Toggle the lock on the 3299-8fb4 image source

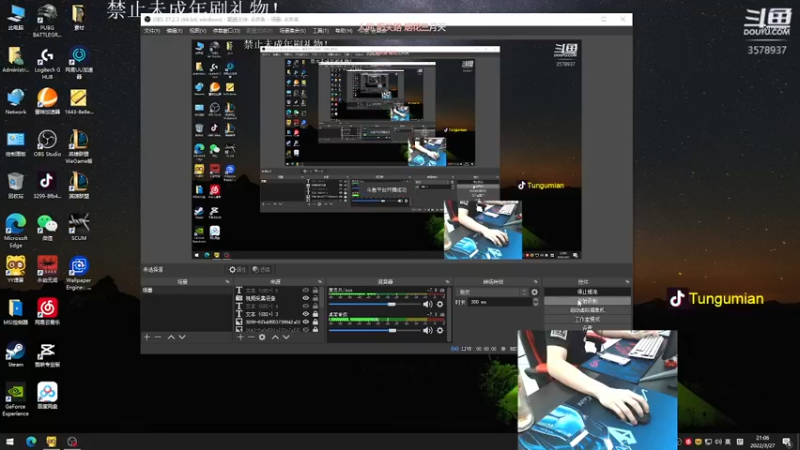[x=315, y=322]
